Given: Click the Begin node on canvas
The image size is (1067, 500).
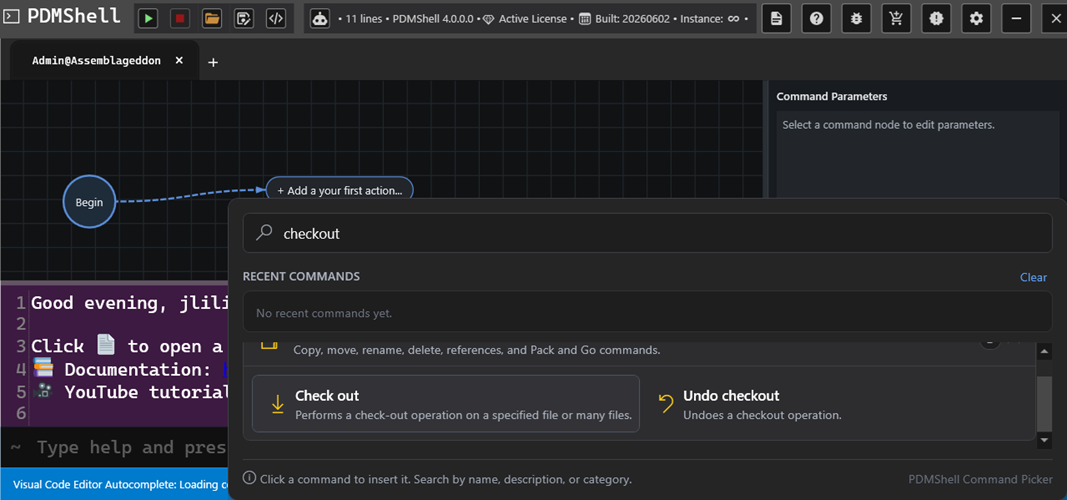Looking at the screenshot, I should [89, 202].
